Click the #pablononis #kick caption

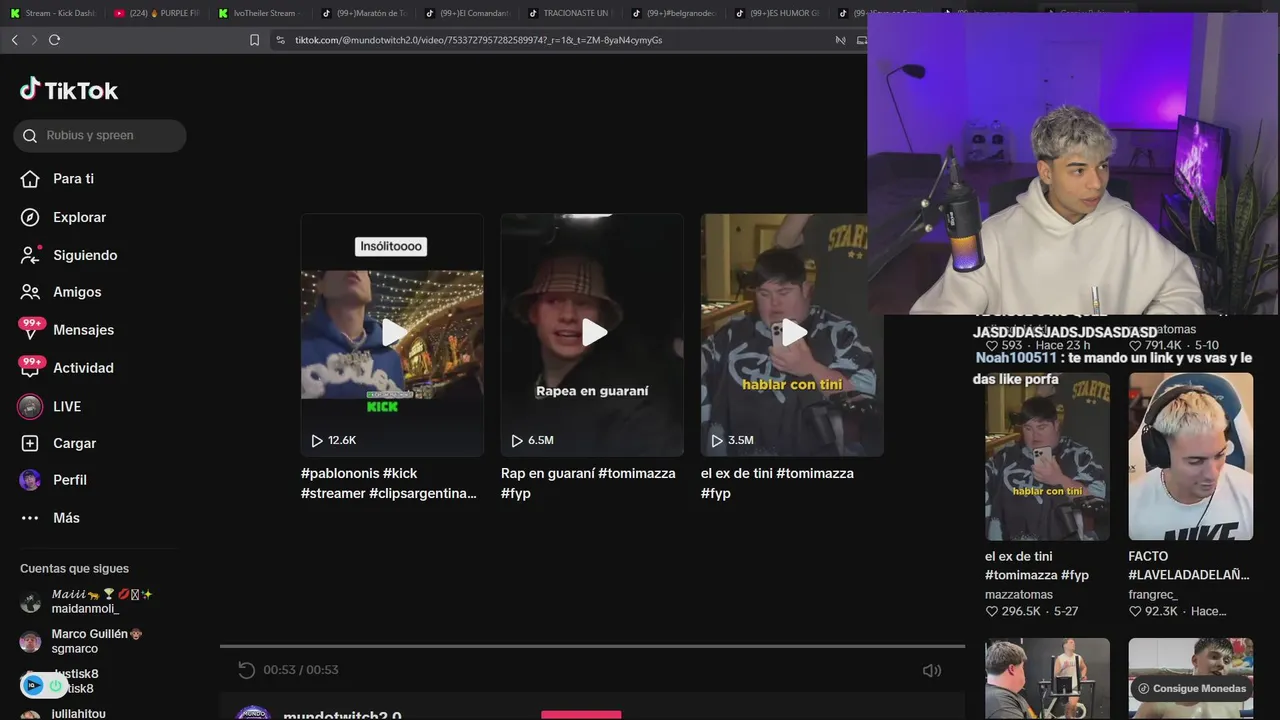390,483
